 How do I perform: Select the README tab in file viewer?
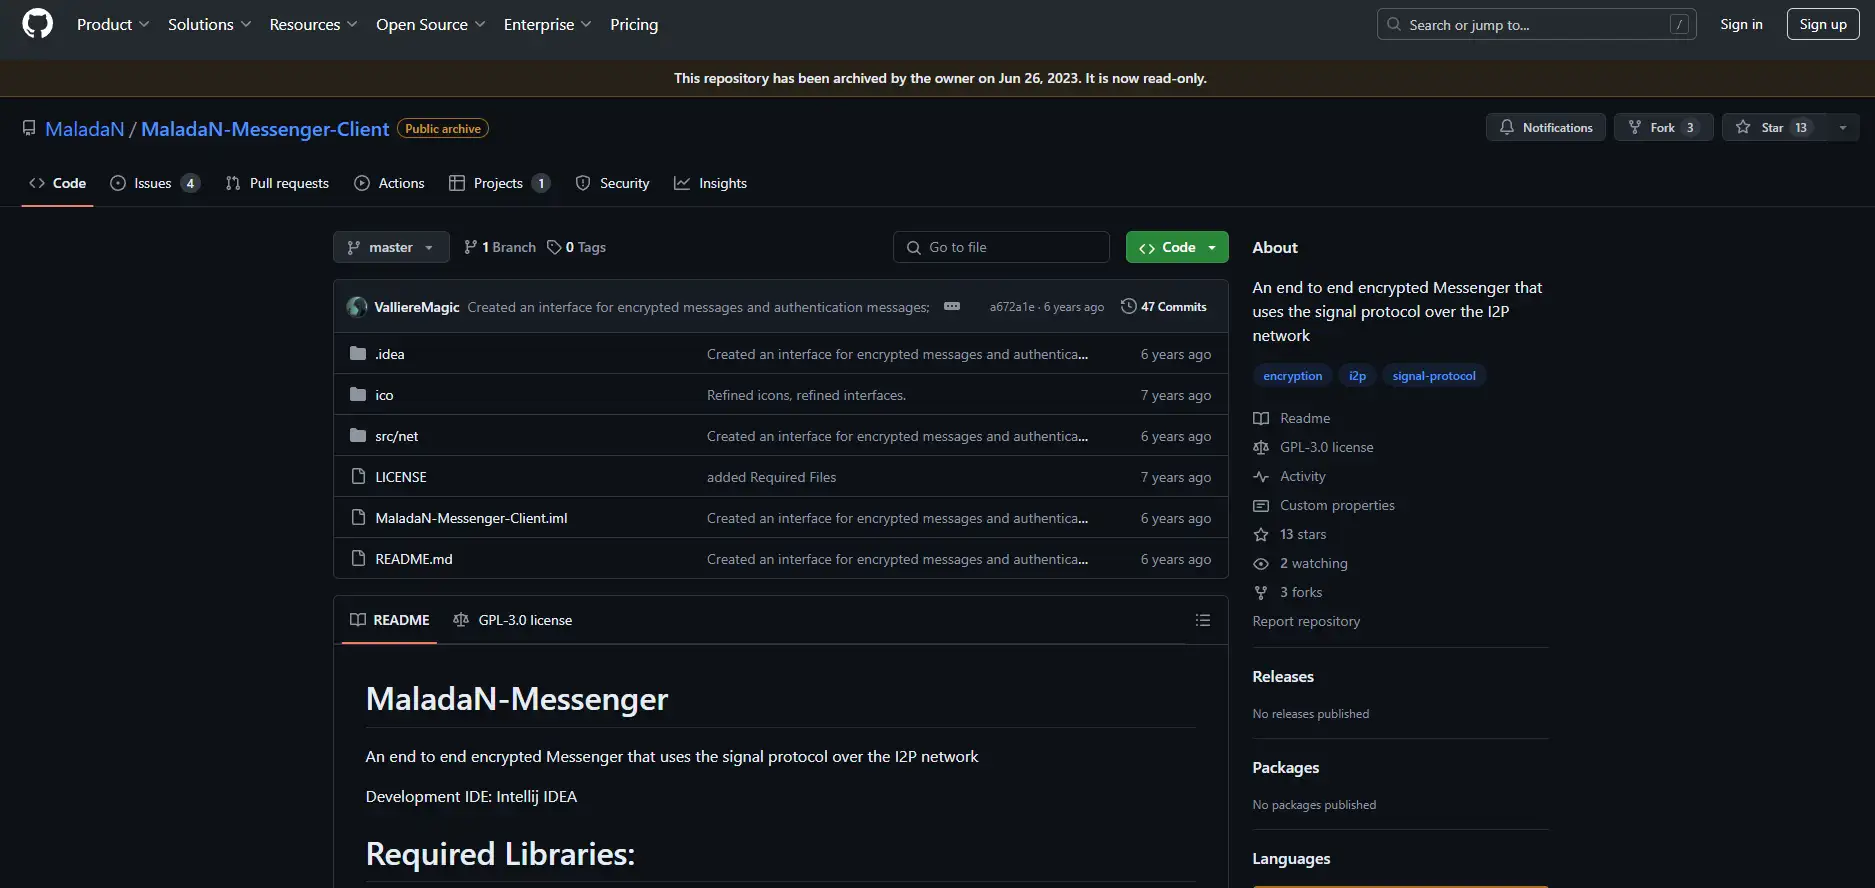tap(389, 620)
